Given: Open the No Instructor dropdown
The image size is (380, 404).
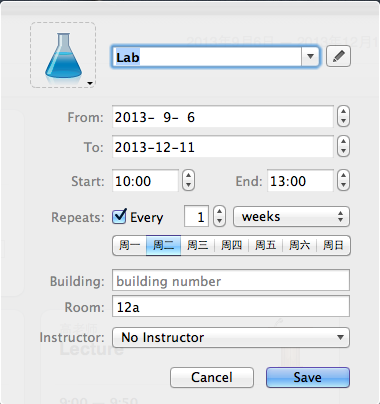Looking at the screenshot, I should click(231, 338).
